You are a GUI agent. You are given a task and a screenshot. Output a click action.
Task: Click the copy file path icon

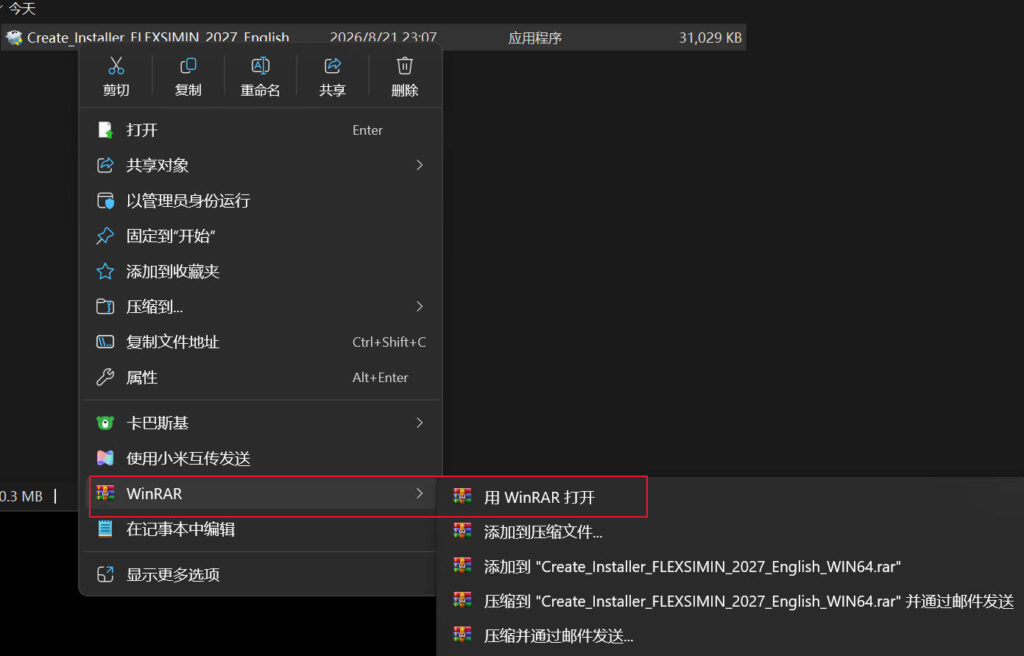[105, 342]
